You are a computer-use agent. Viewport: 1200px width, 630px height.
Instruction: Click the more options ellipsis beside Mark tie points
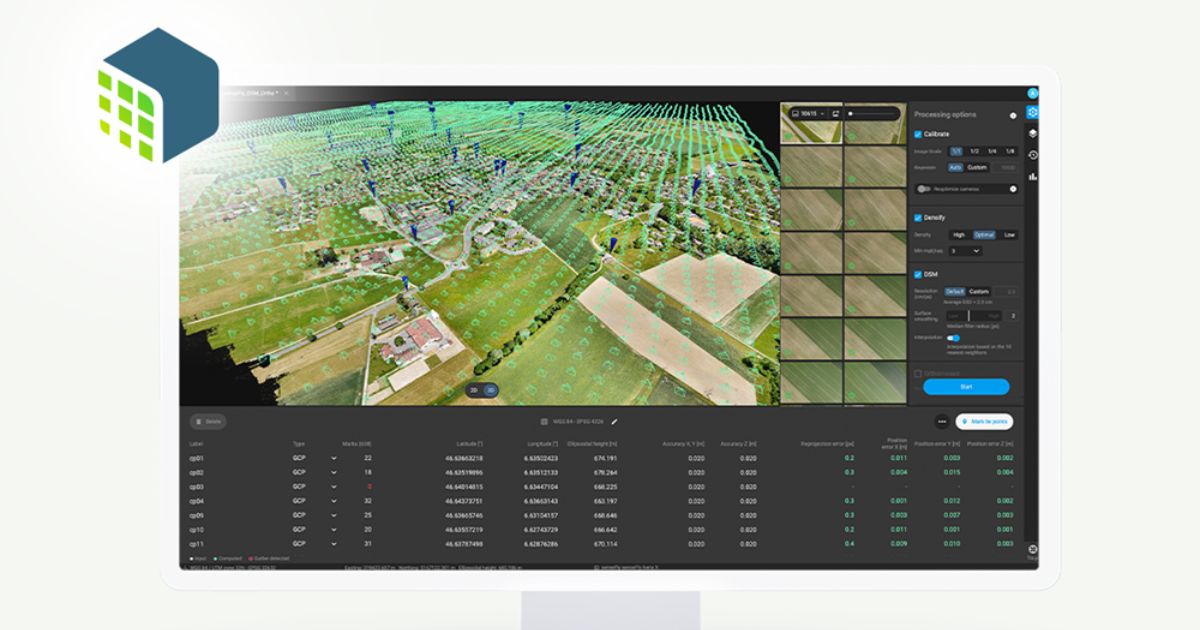[941, 421]
